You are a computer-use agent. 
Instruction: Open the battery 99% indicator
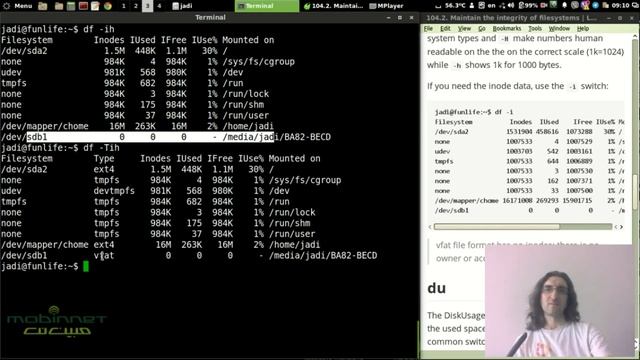tap(528, 6)
